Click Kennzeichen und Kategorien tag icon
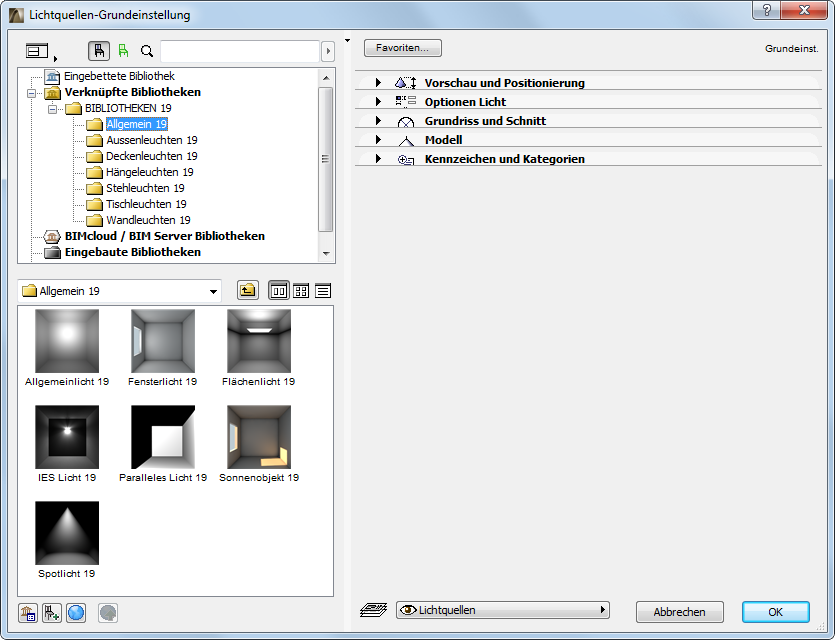This screenshot has height=640, width=835. click(406, 159)
